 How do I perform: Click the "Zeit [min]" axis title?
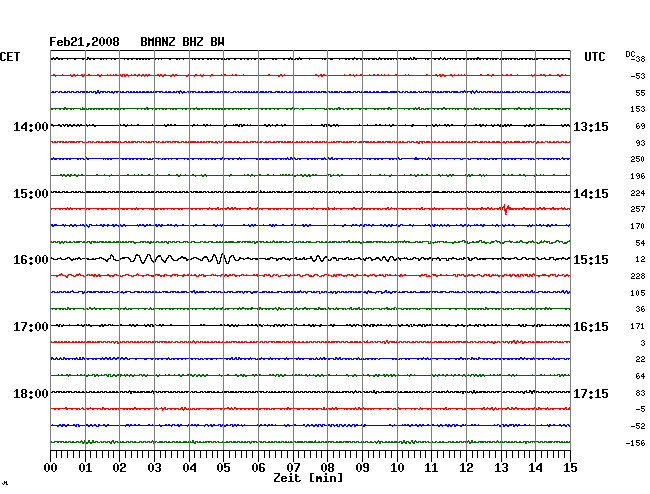(308, 478)
